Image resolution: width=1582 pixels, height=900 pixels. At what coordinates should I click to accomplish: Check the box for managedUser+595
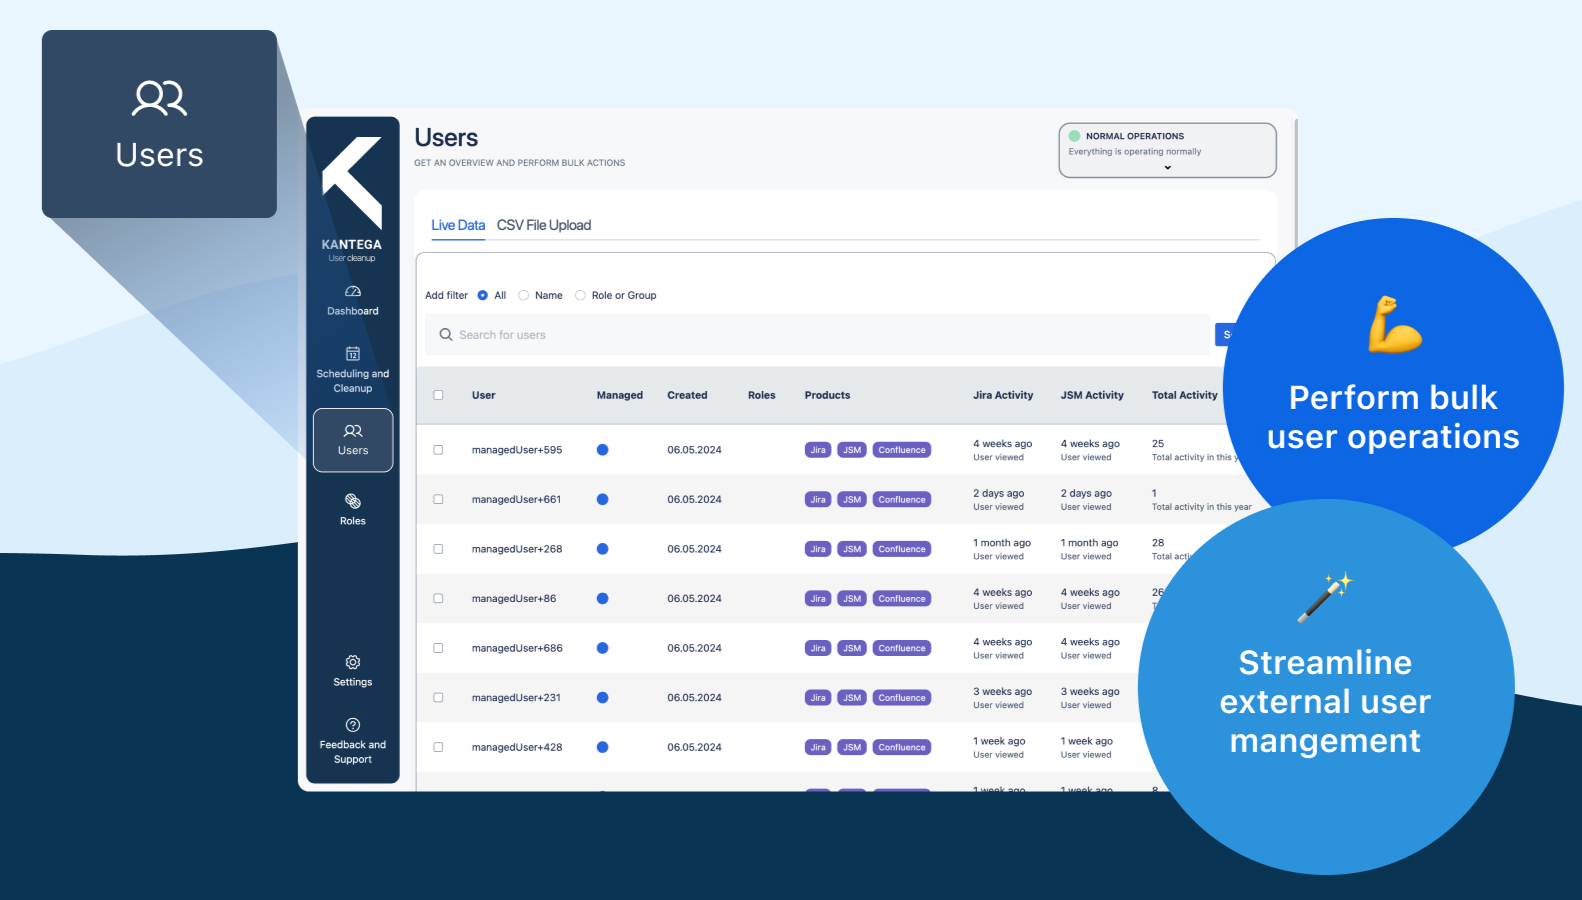pyautogui.click(x=438, y=450)
